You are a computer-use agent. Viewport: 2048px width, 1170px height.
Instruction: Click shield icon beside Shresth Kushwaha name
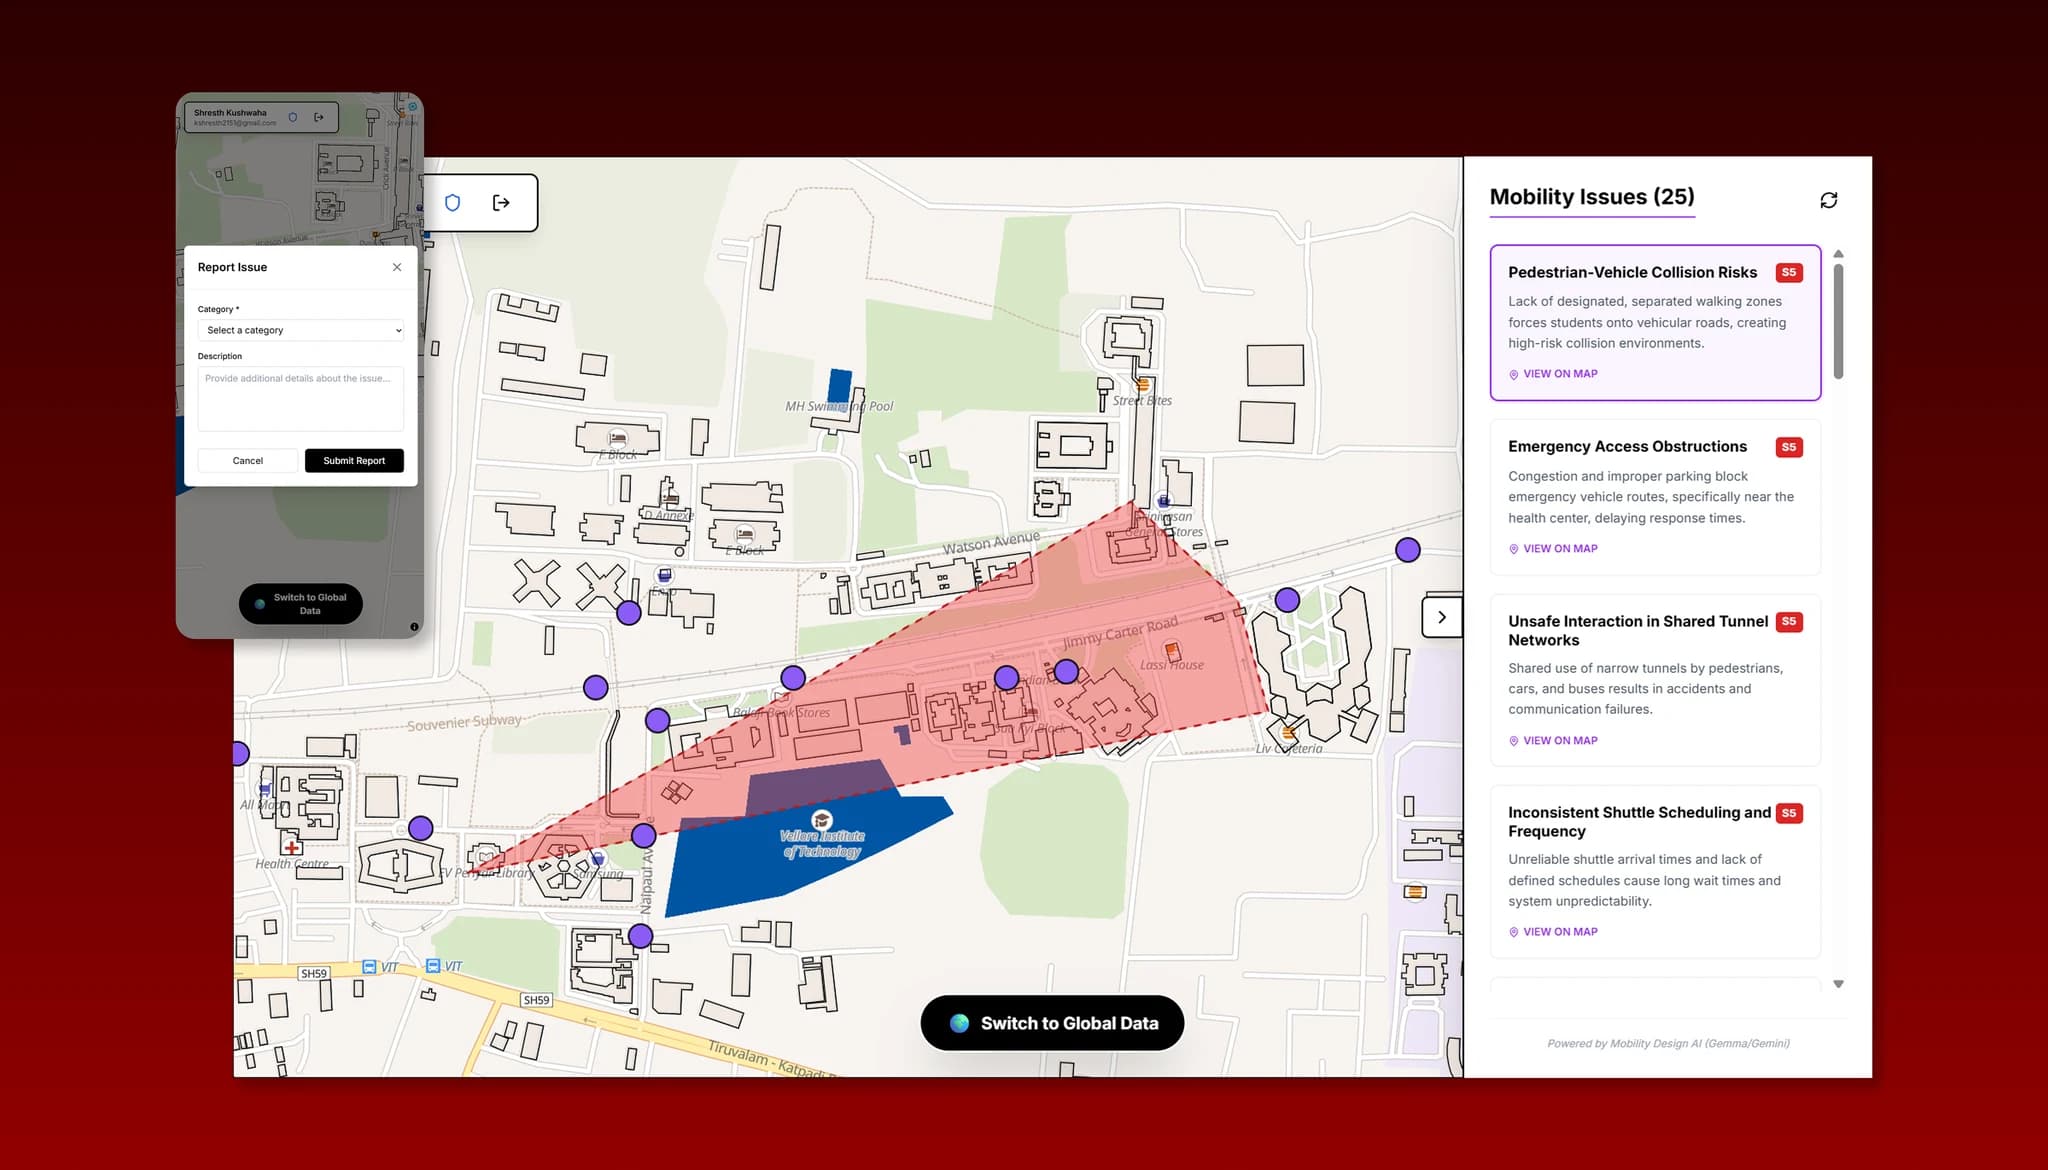[293, 117]
